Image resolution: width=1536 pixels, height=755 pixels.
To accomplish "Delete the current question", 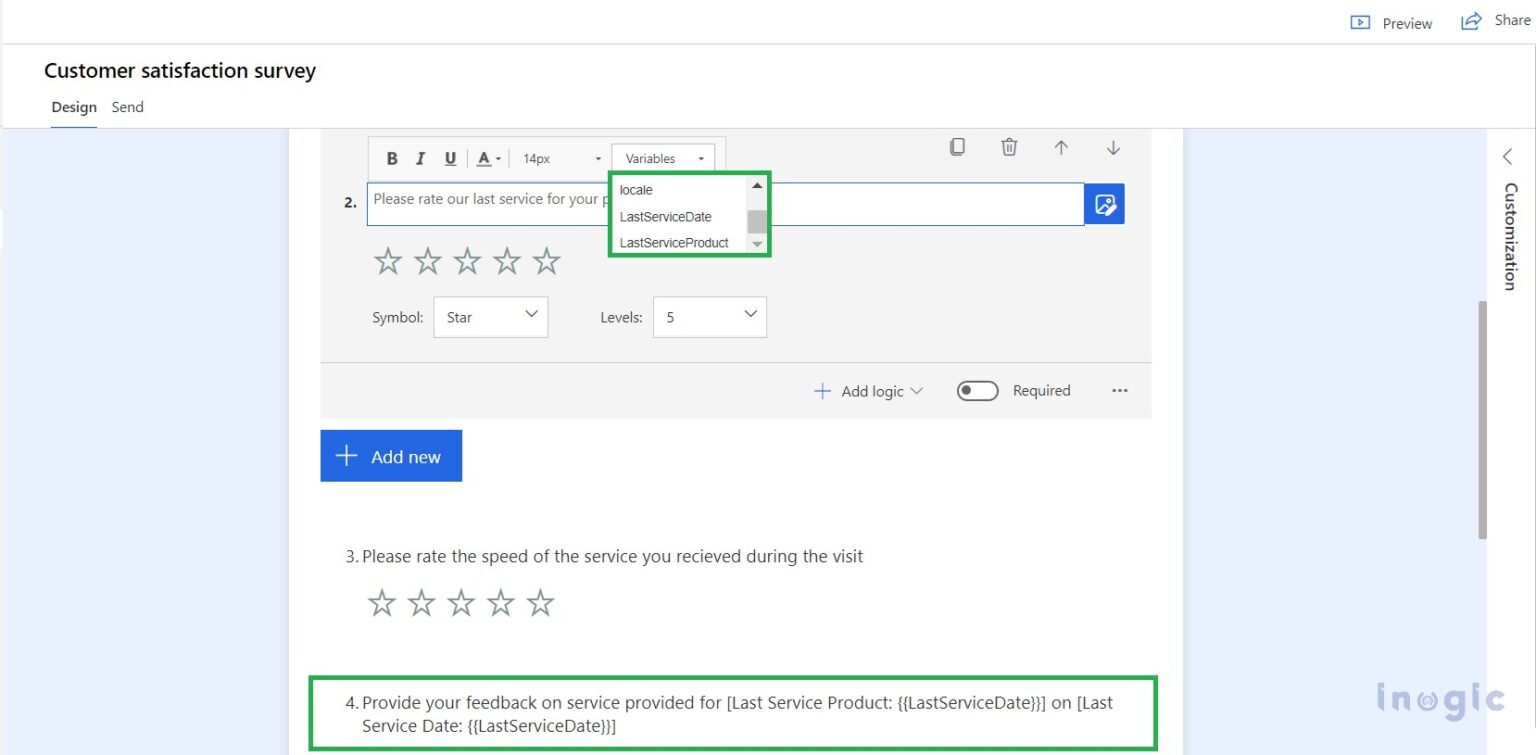I will point(1009,147).
